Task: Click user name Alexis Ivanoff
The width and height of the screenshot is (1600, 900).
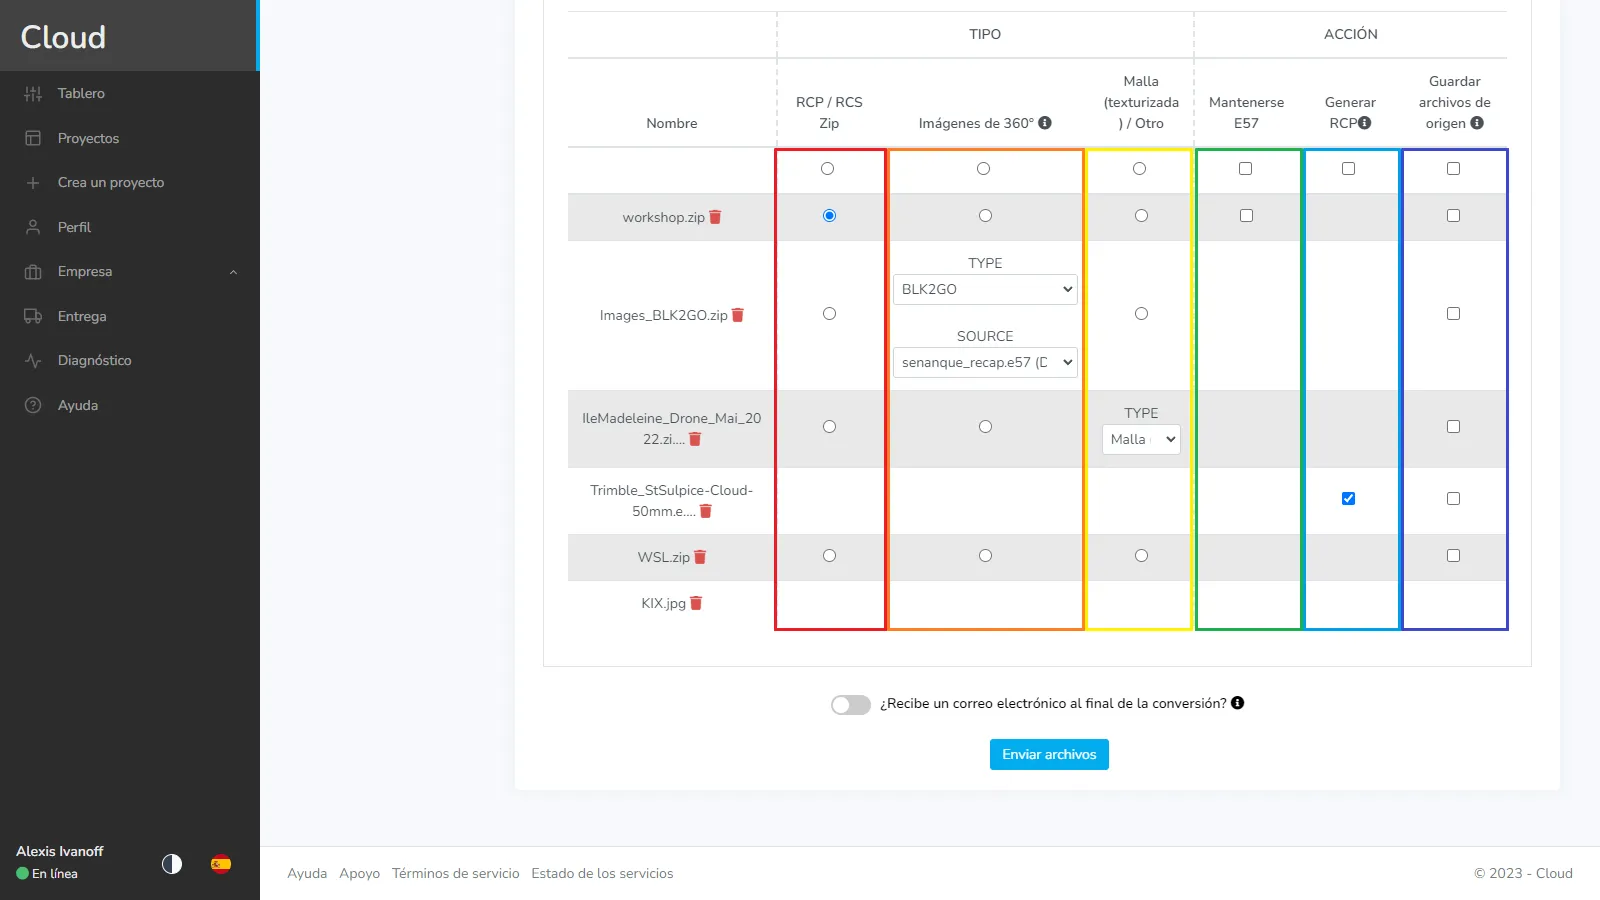Action: [x=60, y=851]
